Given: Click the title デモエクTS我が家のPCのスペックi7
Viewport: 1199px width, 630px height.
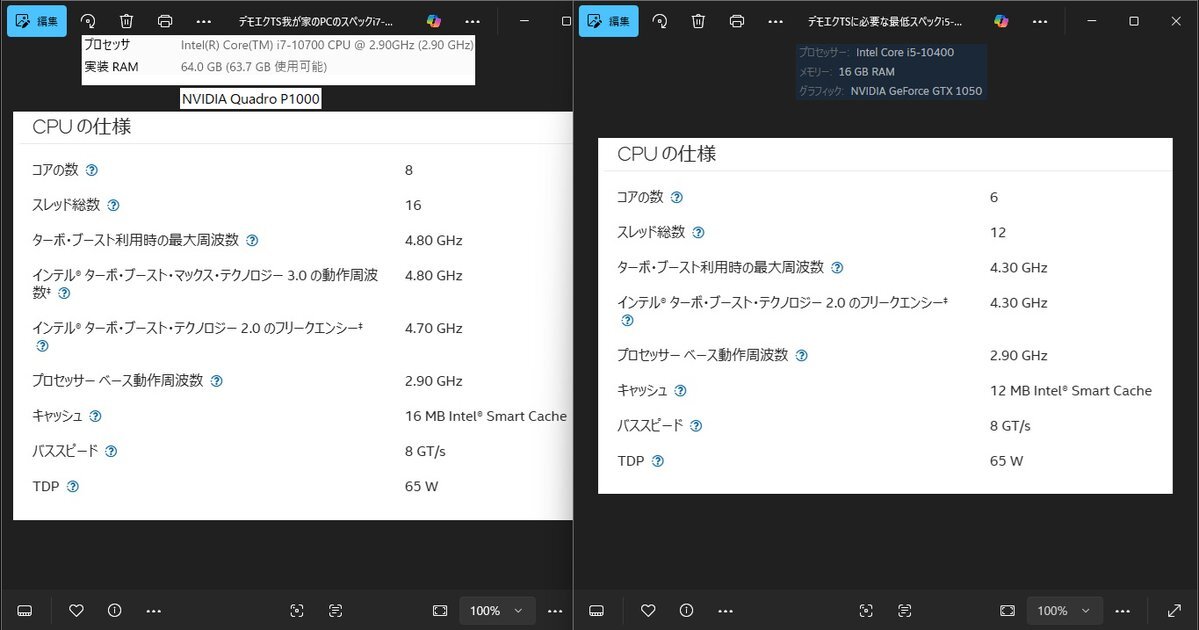Looking at the screenshot, I should click(316, 21).
